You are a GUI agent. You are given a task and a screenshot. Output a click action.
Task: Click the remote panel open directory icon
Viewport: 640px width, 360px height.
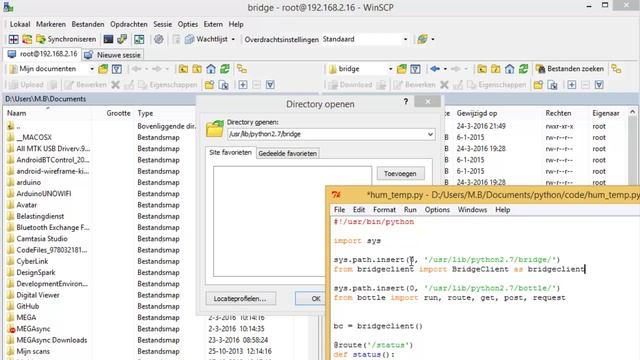[402, 69]
